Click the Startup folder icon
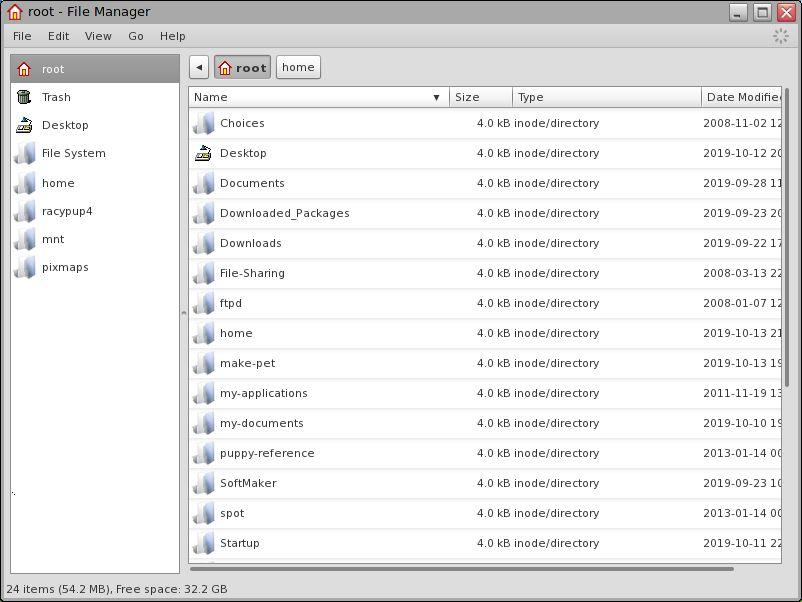The image size is (802, 602). 204,543
